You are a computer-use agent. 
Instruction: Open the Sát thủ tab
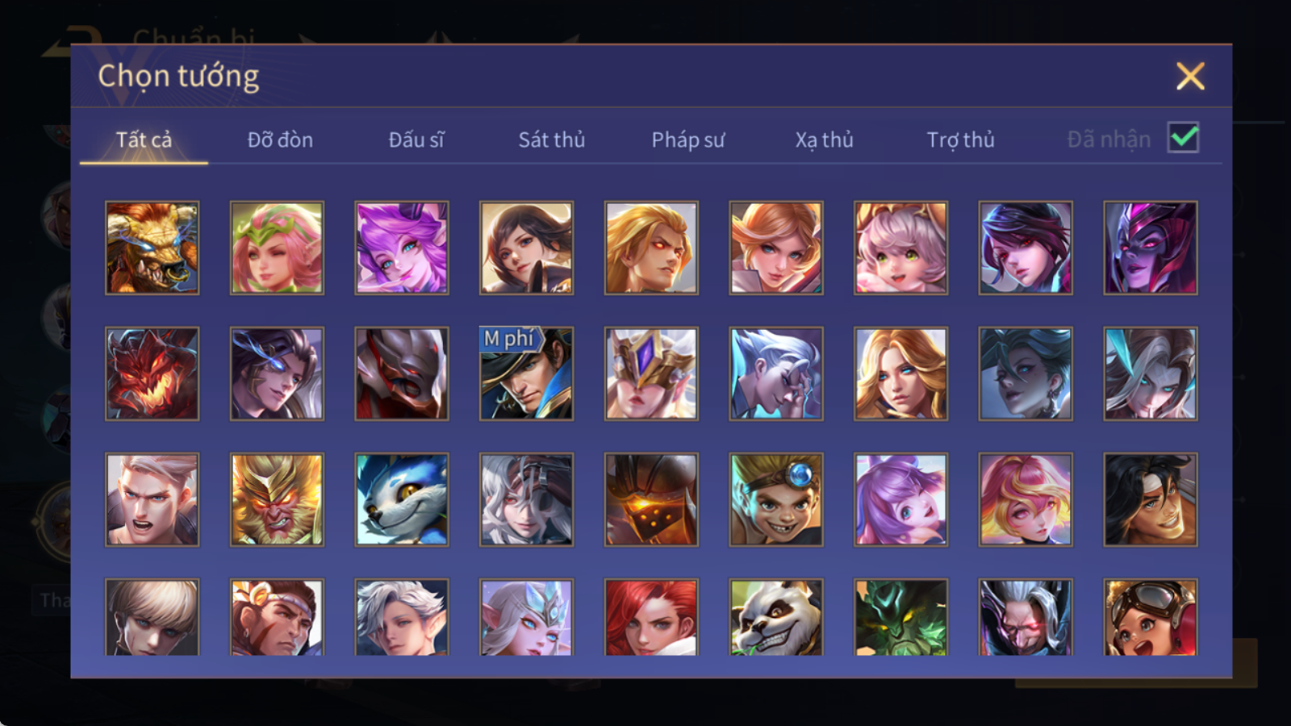[551, 140]
